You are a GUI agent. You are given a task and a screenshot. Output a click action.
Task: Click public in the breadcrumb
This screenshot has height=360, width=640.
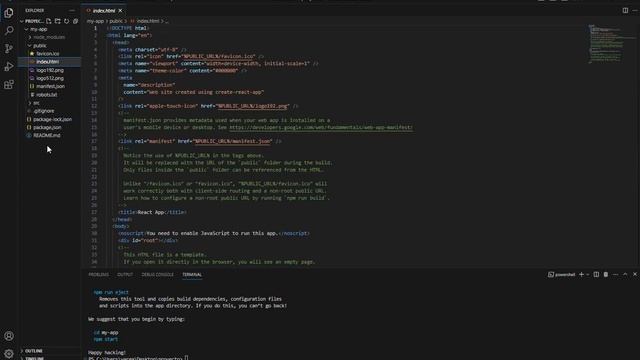coord(116,21)
